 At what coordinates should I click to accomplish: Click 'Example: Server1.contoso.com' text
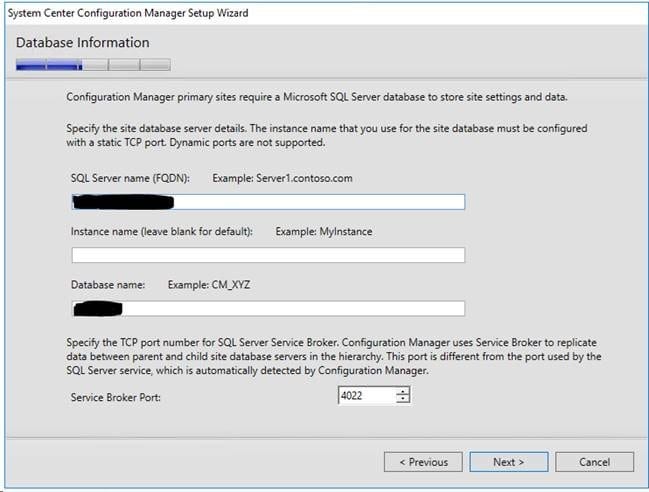pos(282,178)
